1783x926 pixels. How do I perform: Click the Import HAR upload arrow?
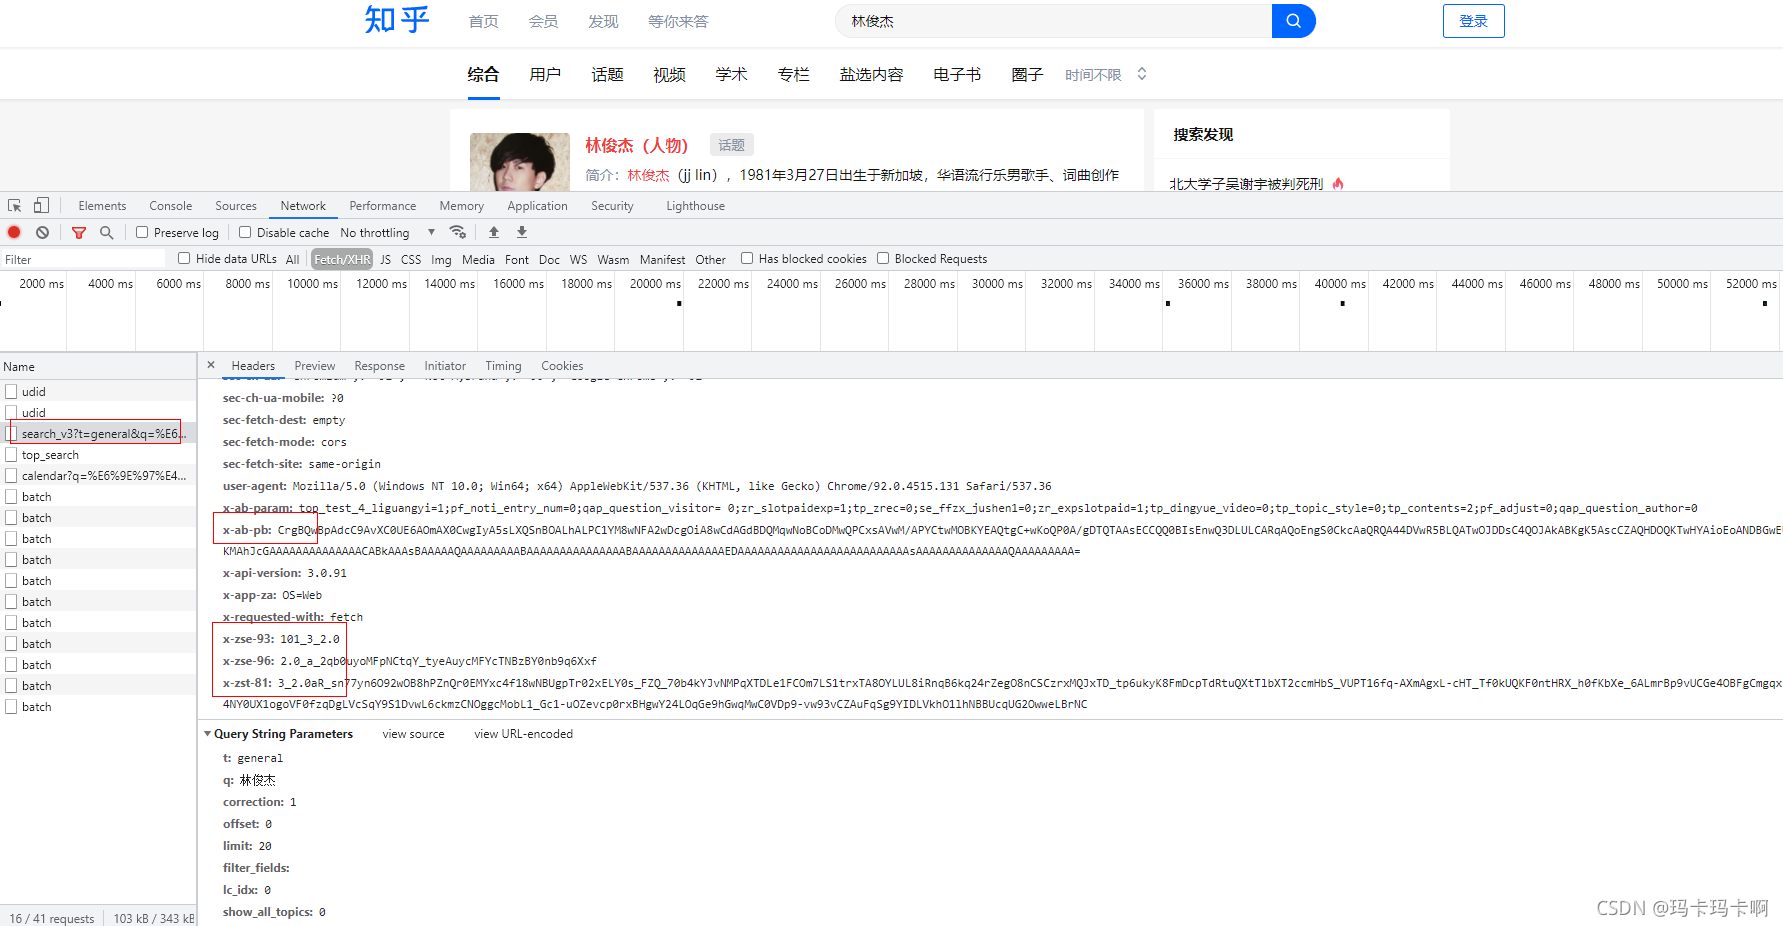click(494, 232)
